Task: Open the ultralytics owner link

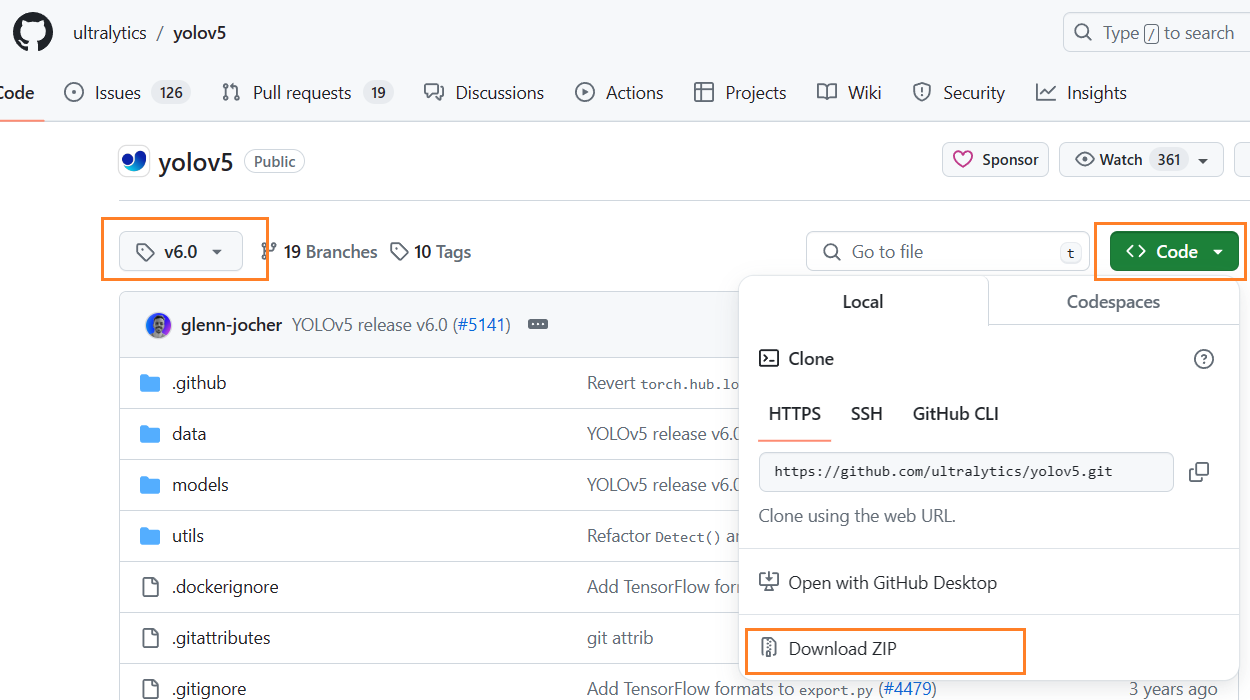Action: 110,33
